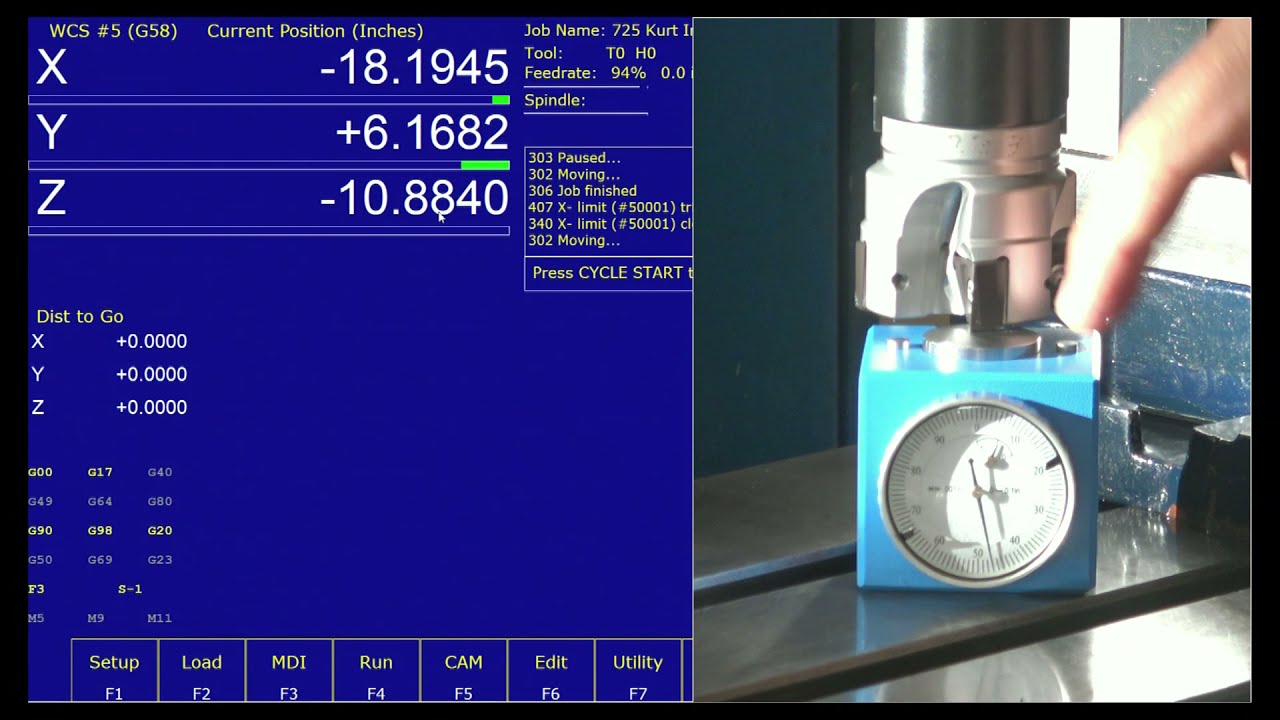
Task: Click the F3 feed code
Action: (x=36, y=589)
